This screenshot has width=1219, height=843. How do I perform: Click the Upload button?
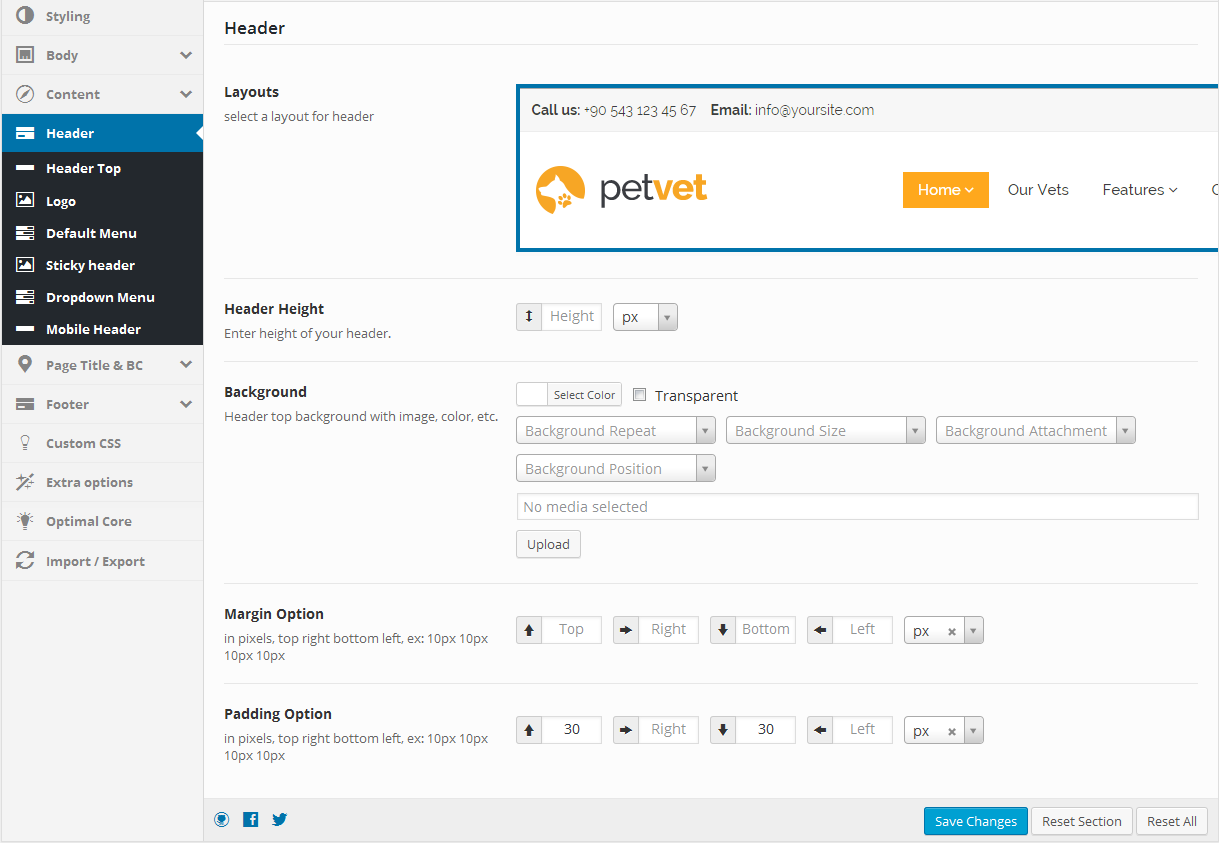(548, 544)
